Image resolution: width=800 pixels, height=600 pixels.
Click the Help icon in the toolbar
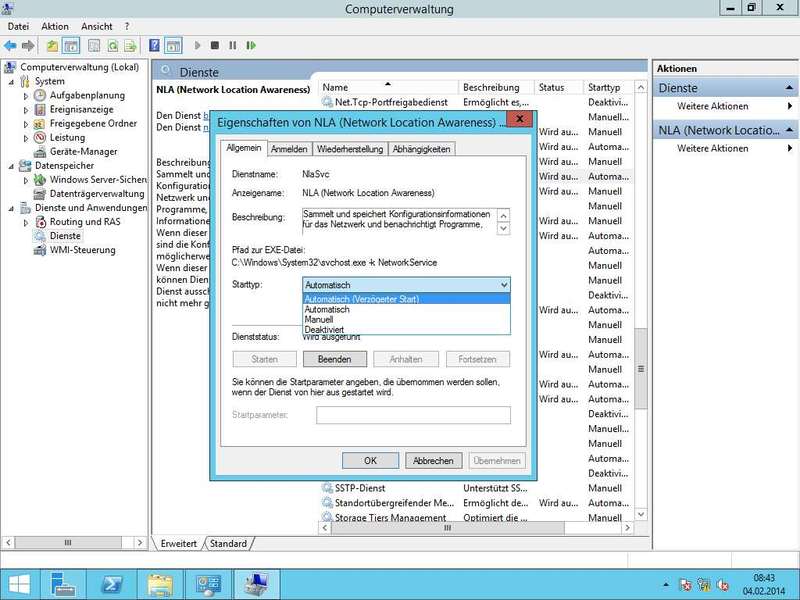click(x=154, y=45)
